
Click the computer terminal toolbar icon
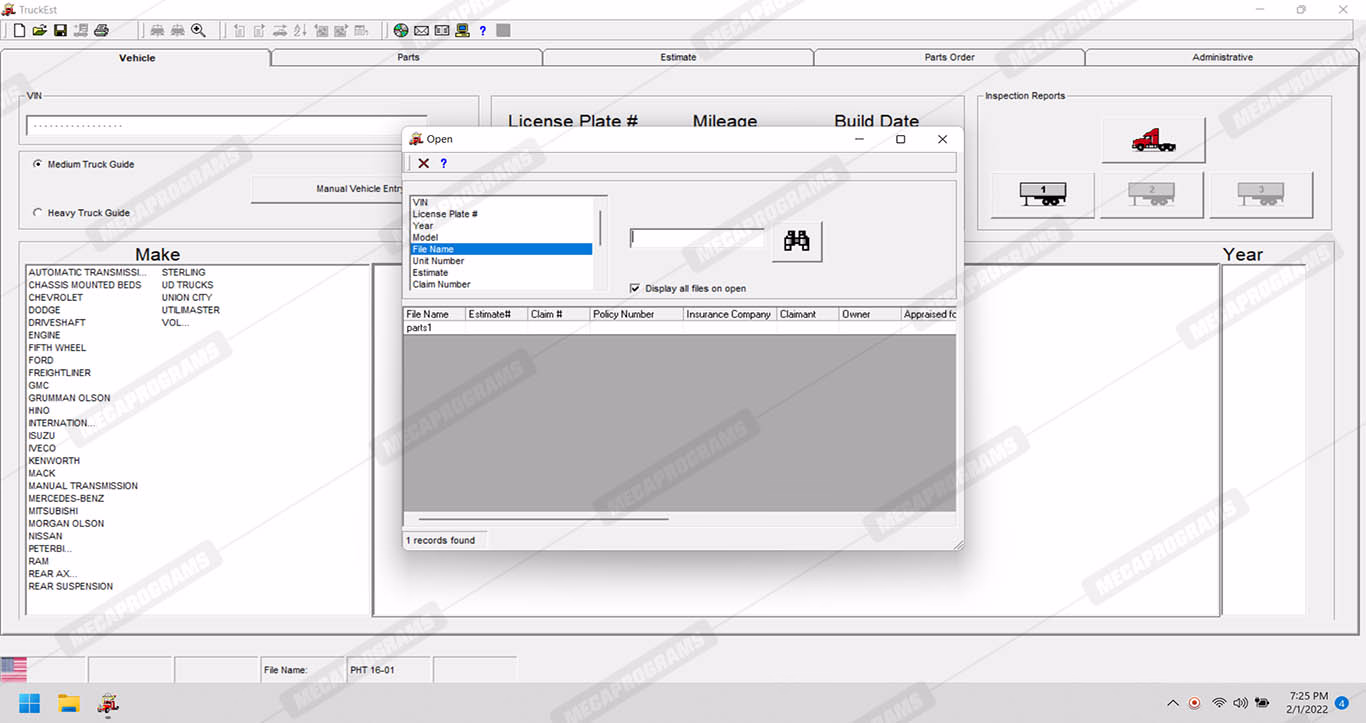462,31
